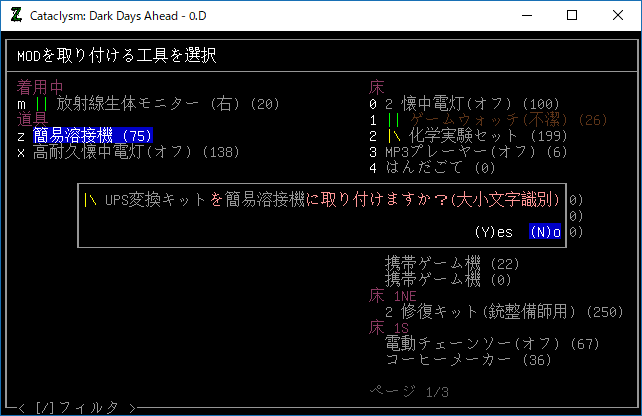The image size is (642, 416).
Task: Select 携帯ゲーム機 (22) entry
Action: pyautogui.click(x=452, y=264)
